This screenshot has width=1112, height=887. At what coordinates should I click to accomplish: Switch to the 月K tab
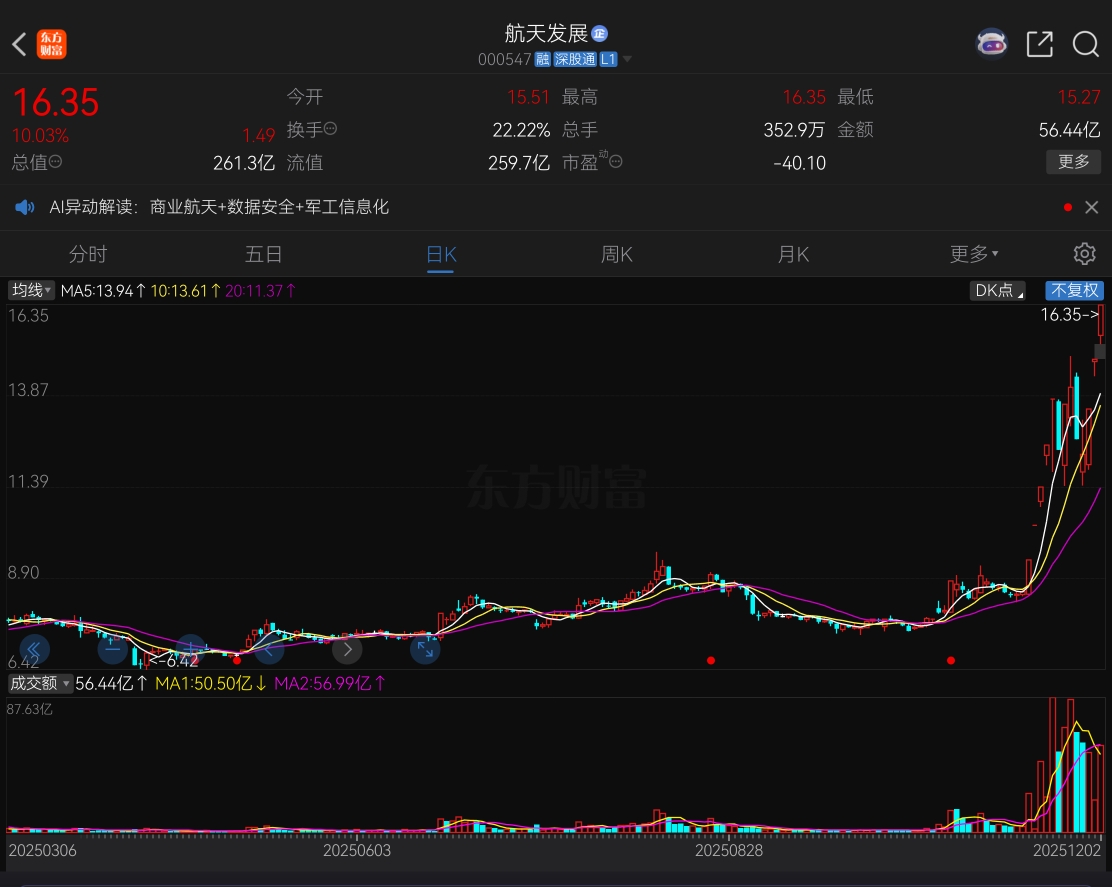pyautogui.click(x=793, y=254)
